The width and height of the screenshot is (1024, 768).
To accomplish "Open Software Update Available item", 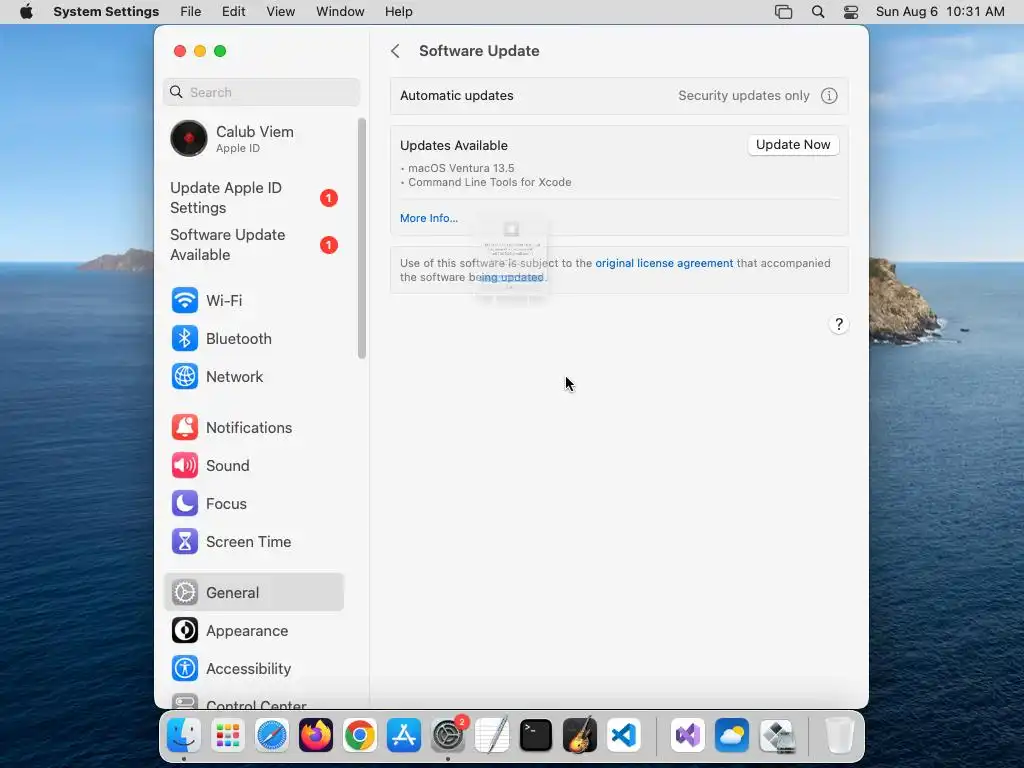I will coord(253,245).
